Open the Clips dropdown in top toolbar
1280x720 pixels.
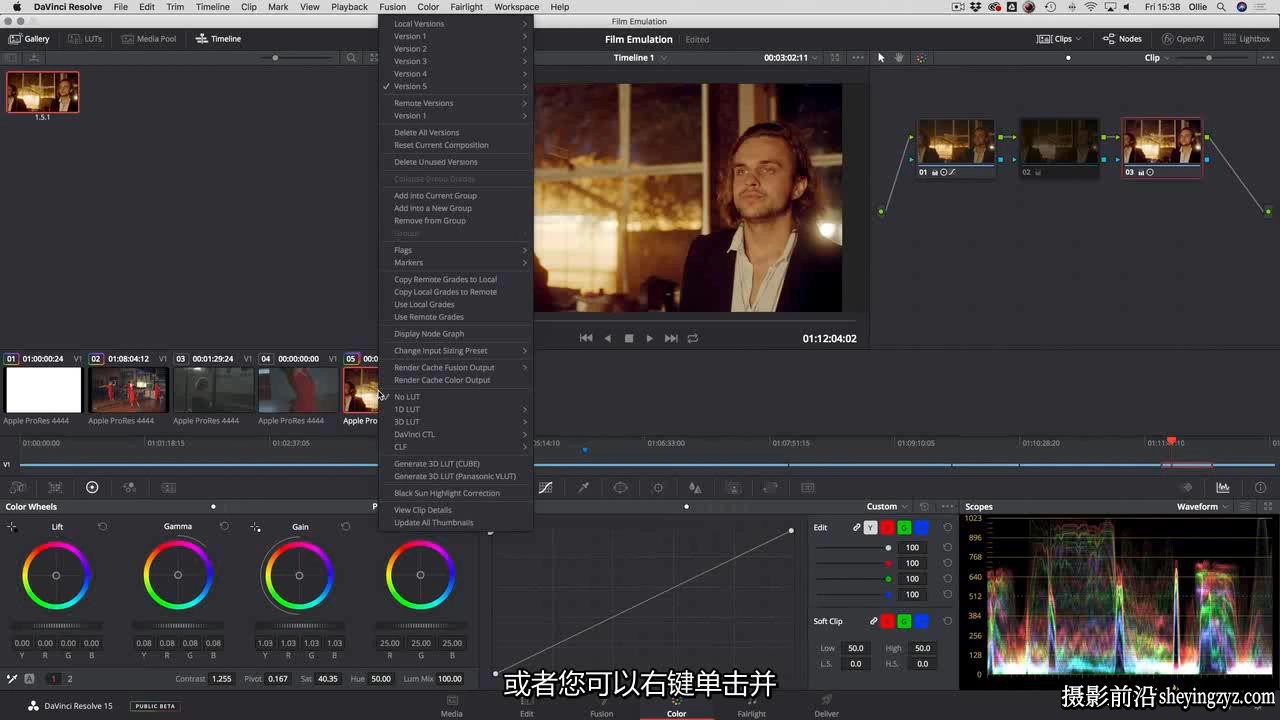(1059, 39)
